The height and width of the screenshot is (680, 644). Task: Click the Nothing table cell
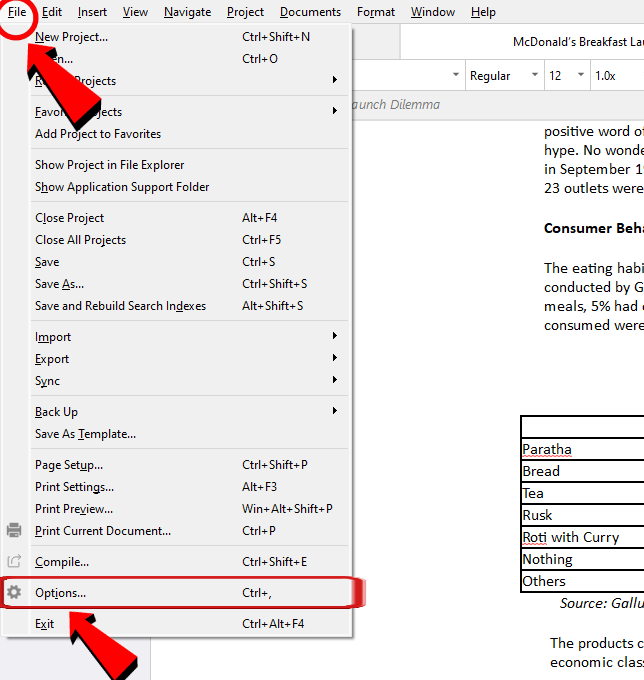(x=582, y=559)
